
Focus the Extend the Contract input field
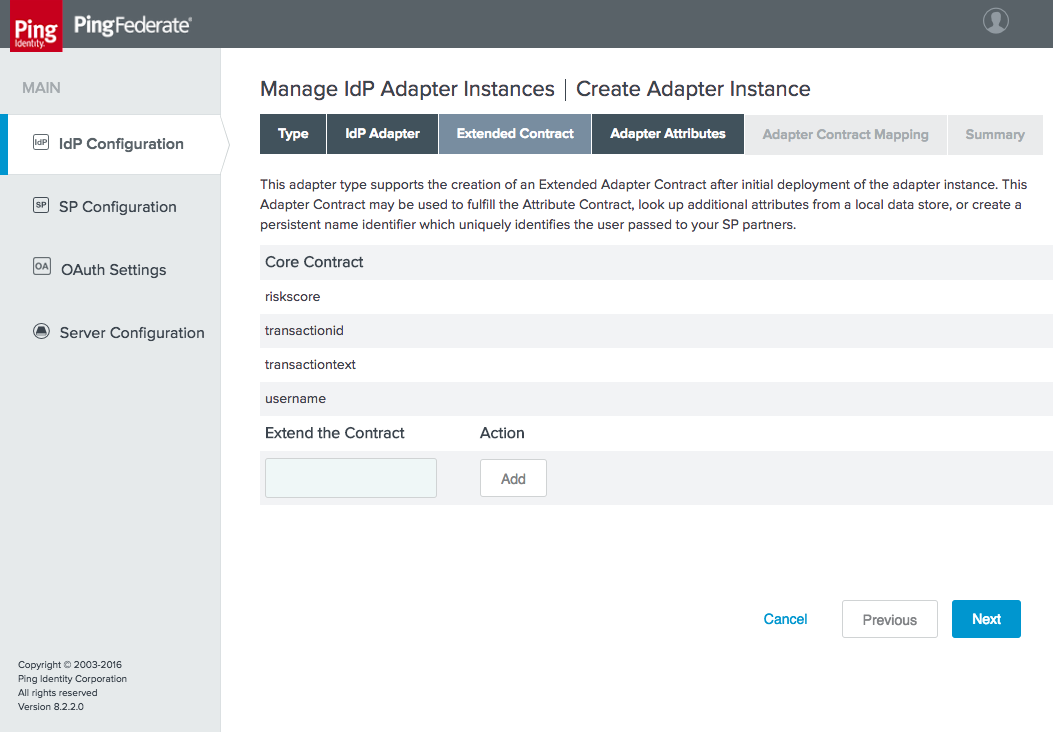pos(351,478)
